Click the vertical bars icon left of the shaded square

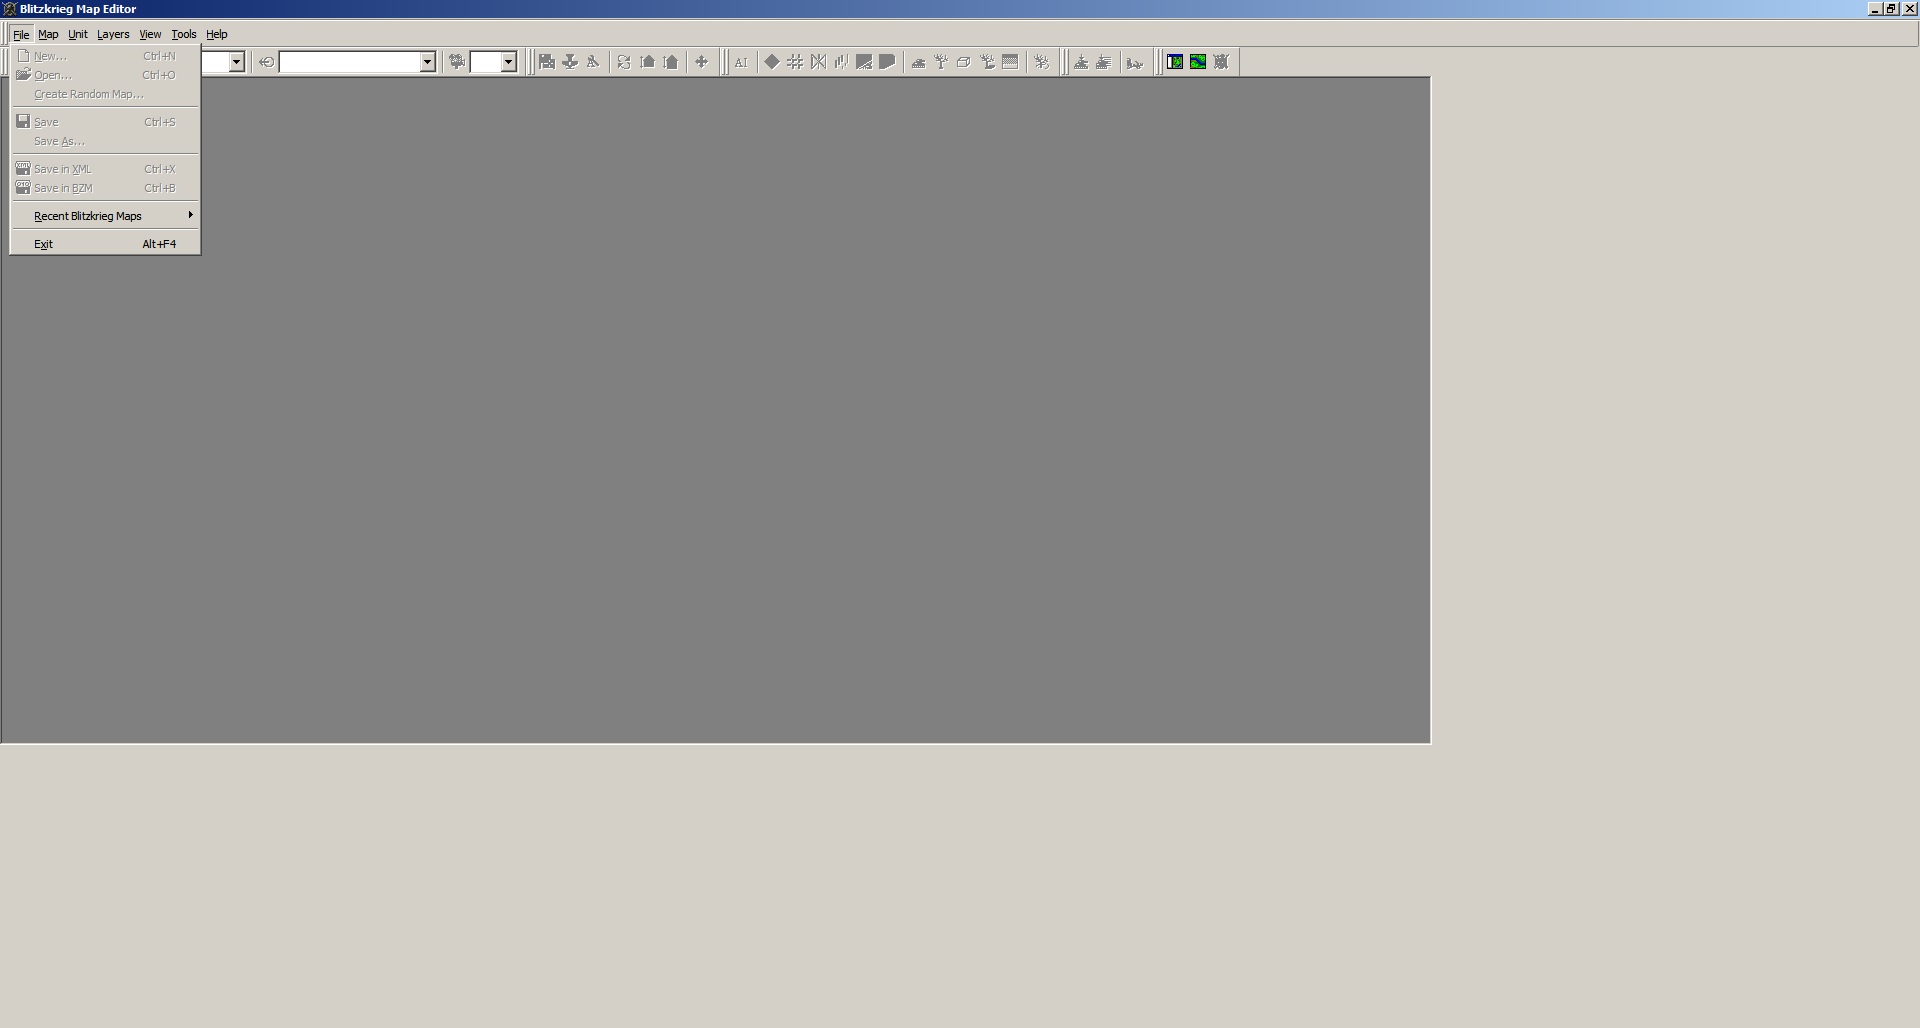(x=841, y=62)
